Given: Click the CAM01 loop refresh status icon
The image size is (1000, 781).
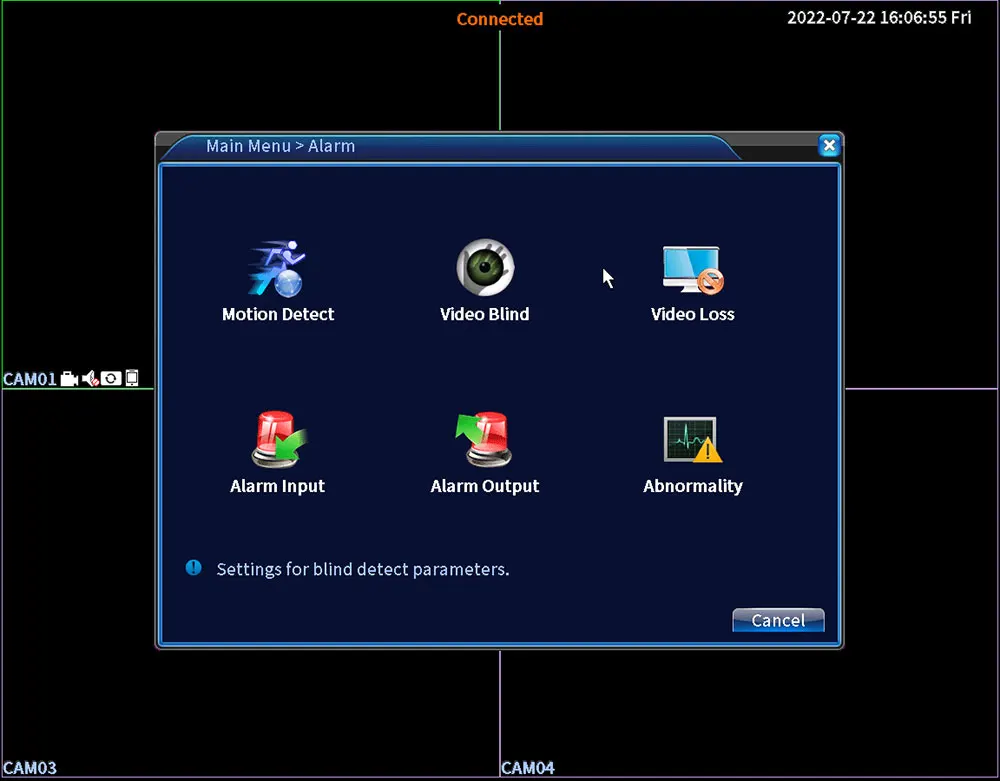Looking at the screenshot, I should point(111,379).
